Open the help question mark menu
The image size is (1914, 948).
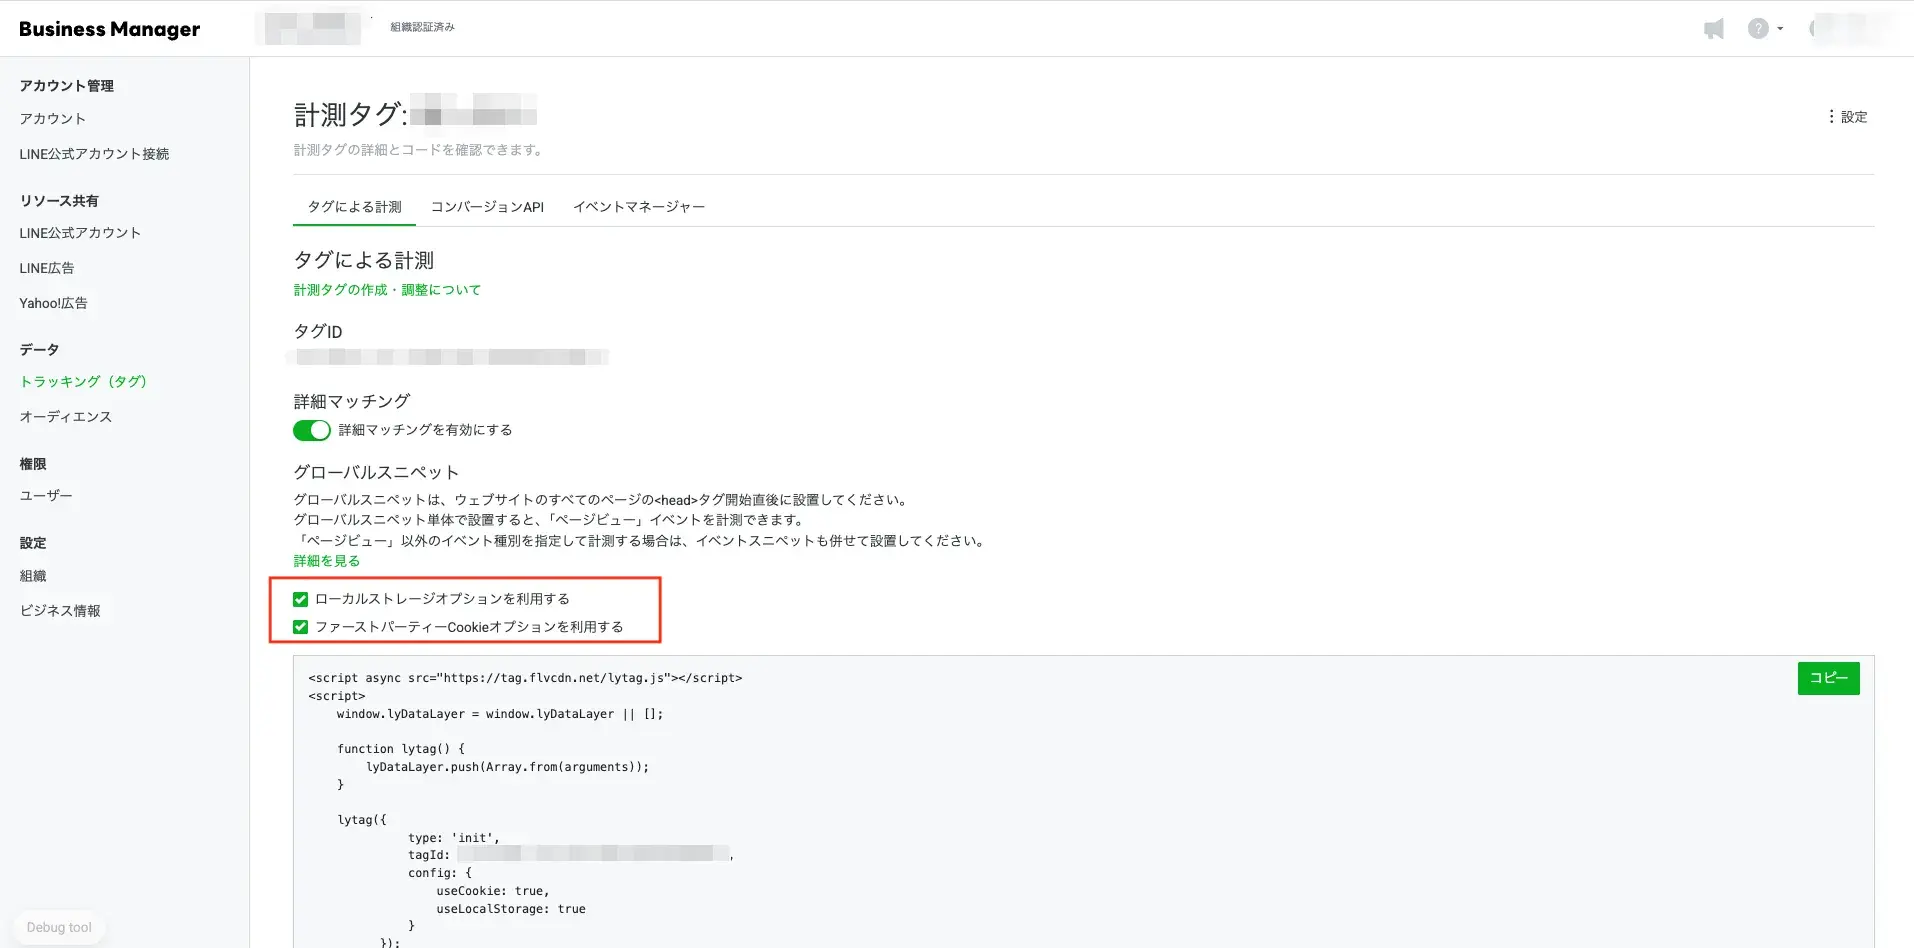[1763, 29]
